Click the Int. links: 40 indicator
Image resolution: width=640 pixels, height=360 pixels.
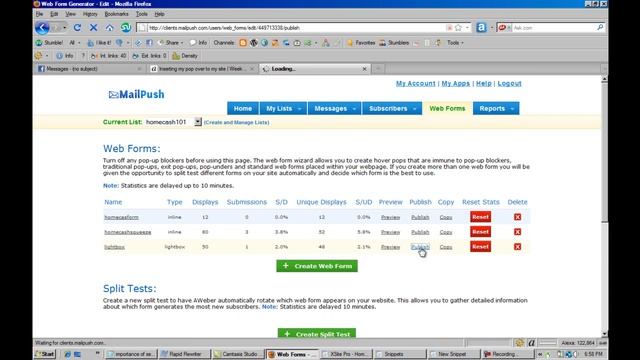pyautogui.click(x=109, y=56)
